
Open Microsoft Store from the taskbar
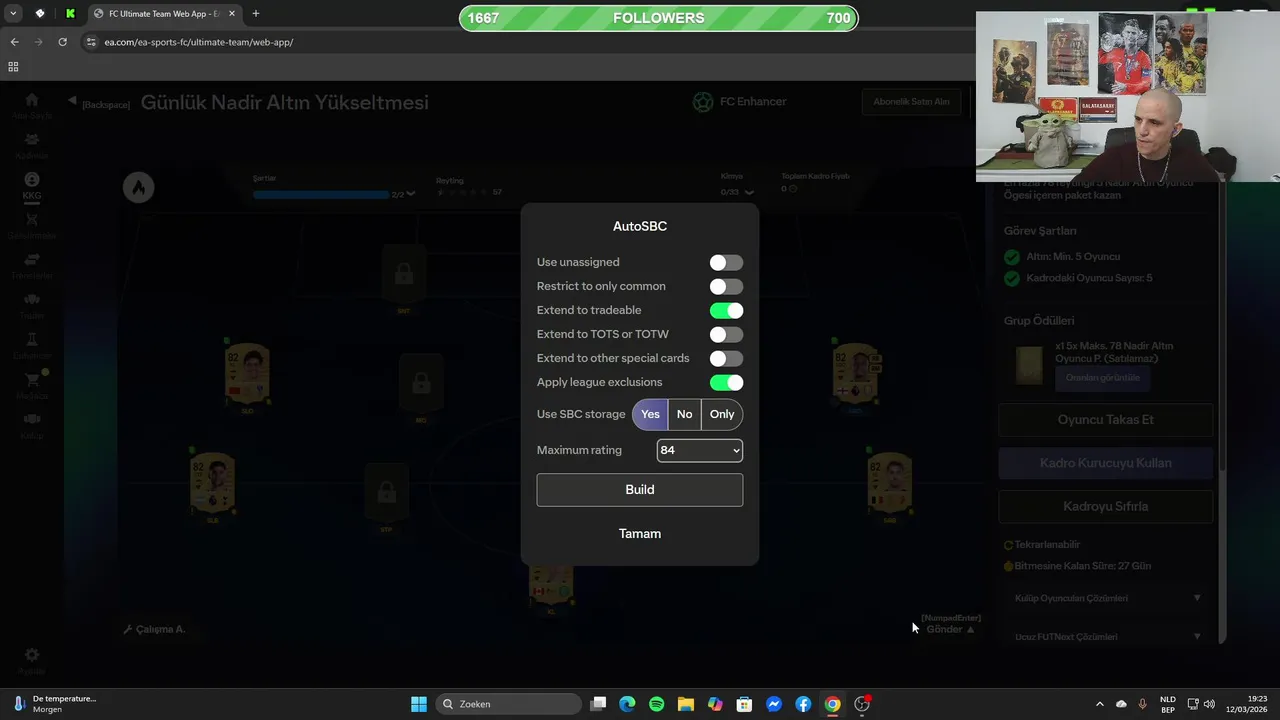point(744,704)
